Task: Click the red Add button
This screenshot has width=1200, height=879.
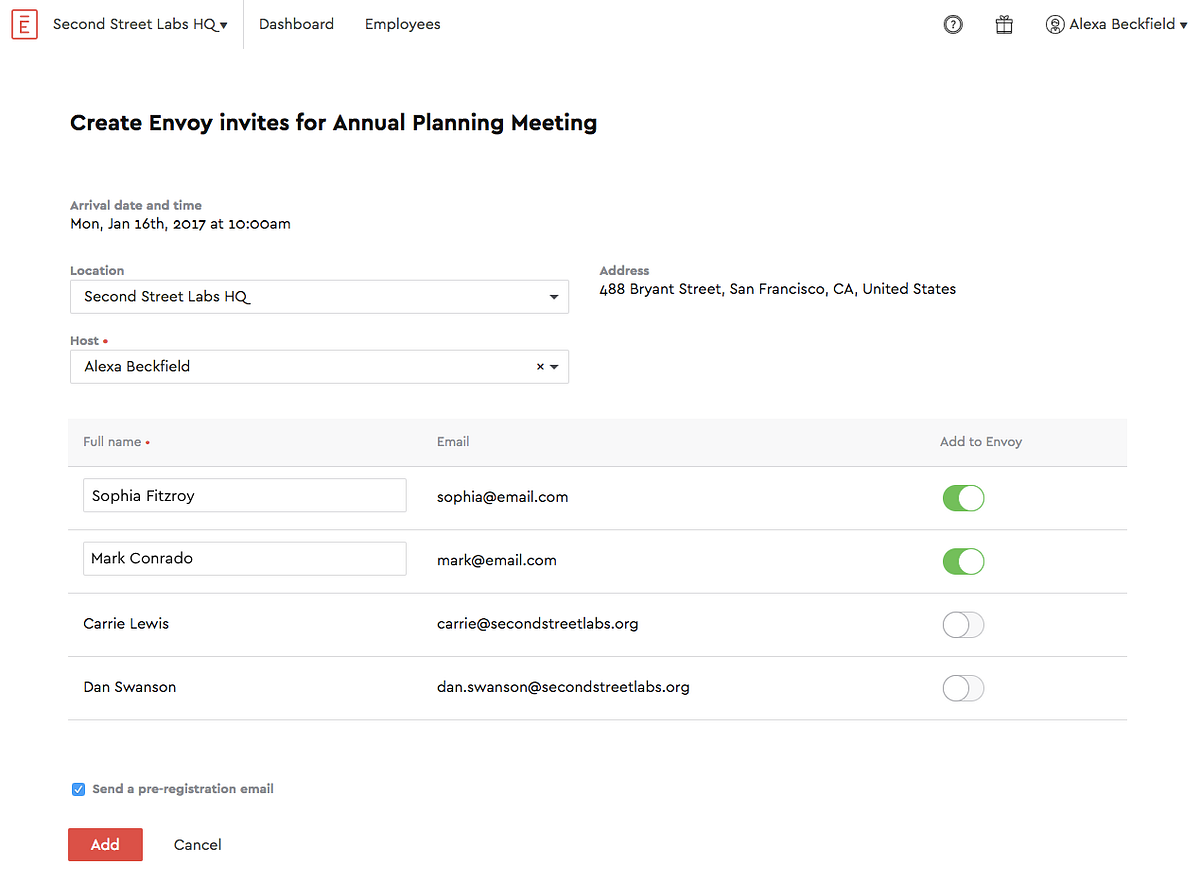Action: click(x=105, y=845)
